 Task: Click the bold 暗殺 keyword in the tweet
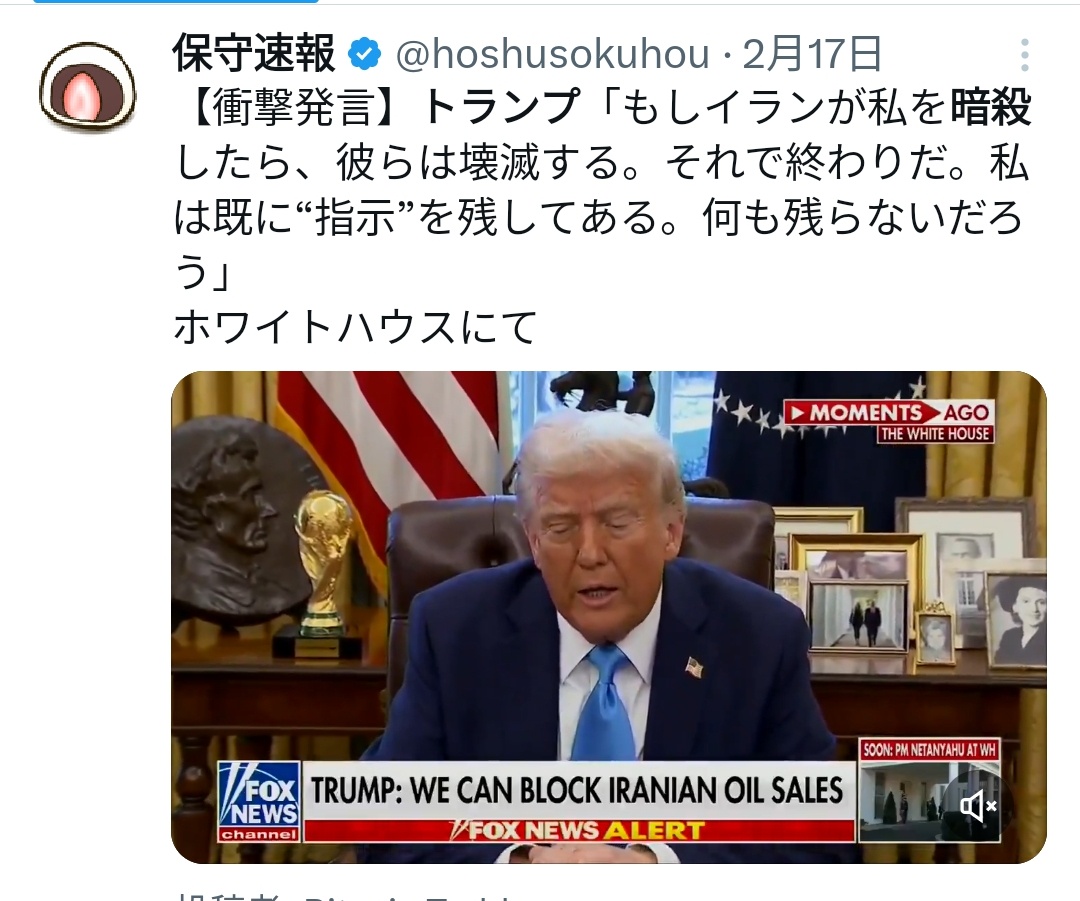990,108
